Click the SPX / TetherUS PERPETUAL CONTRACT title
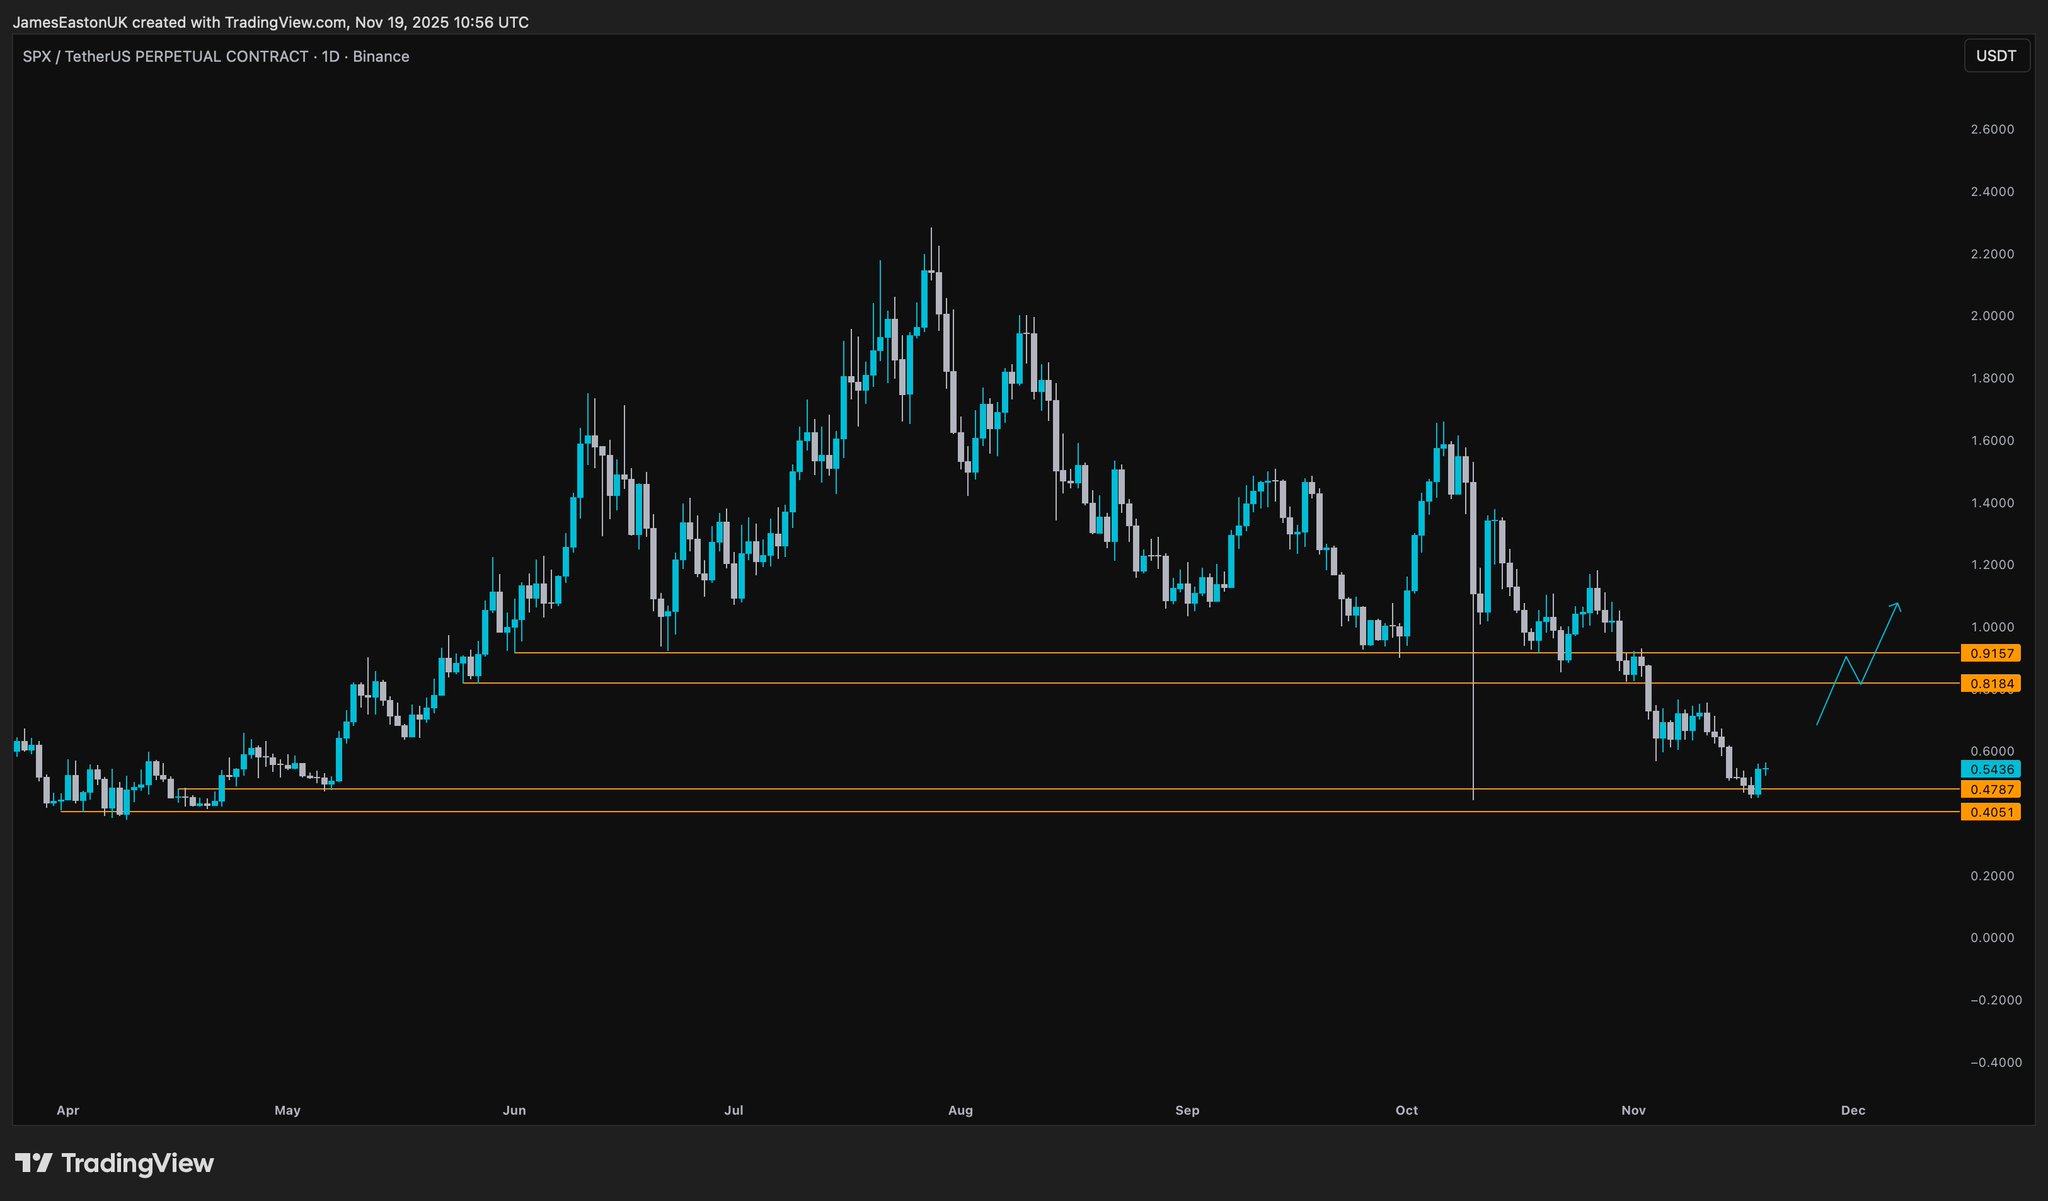The width and height of the screenshot is (2048, 1201). coord(165,57)
